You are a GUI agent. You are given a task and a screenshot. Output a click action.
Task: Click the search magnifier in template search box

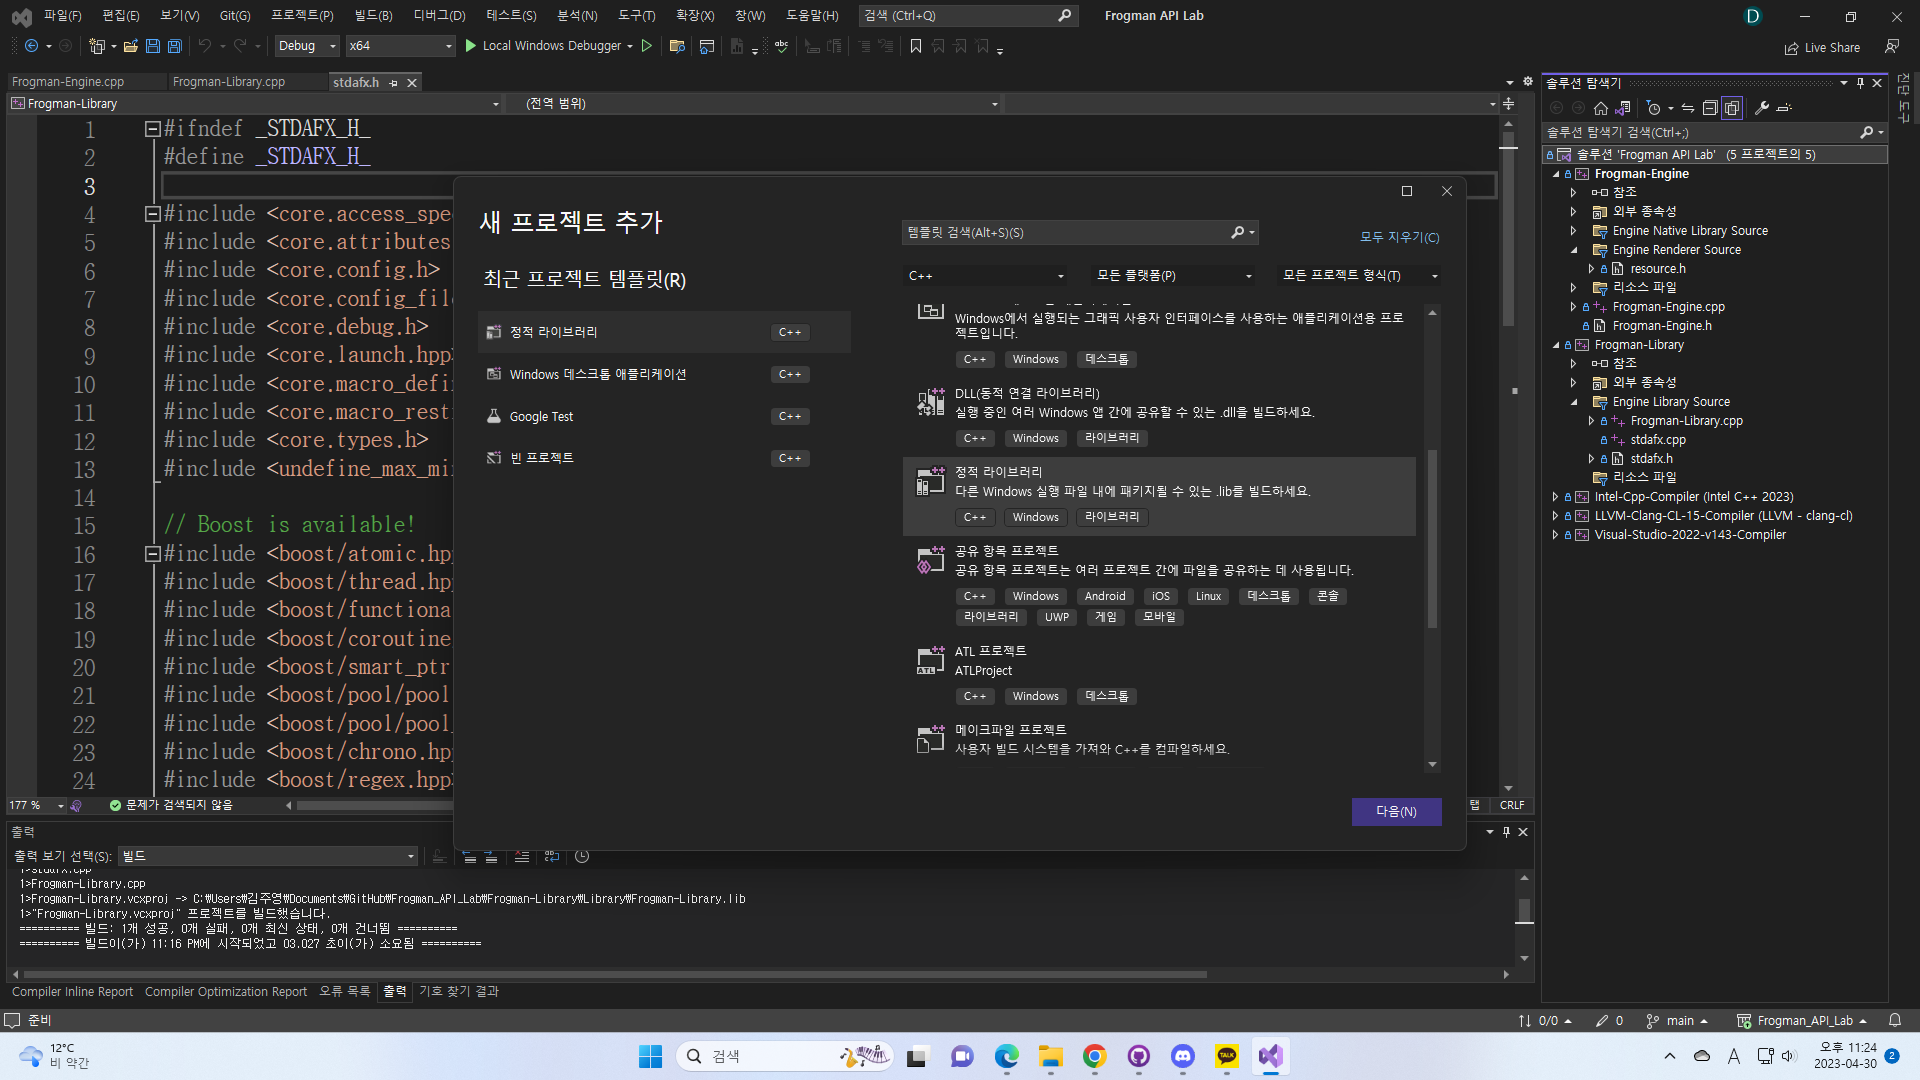click(x=1238, y=232)
